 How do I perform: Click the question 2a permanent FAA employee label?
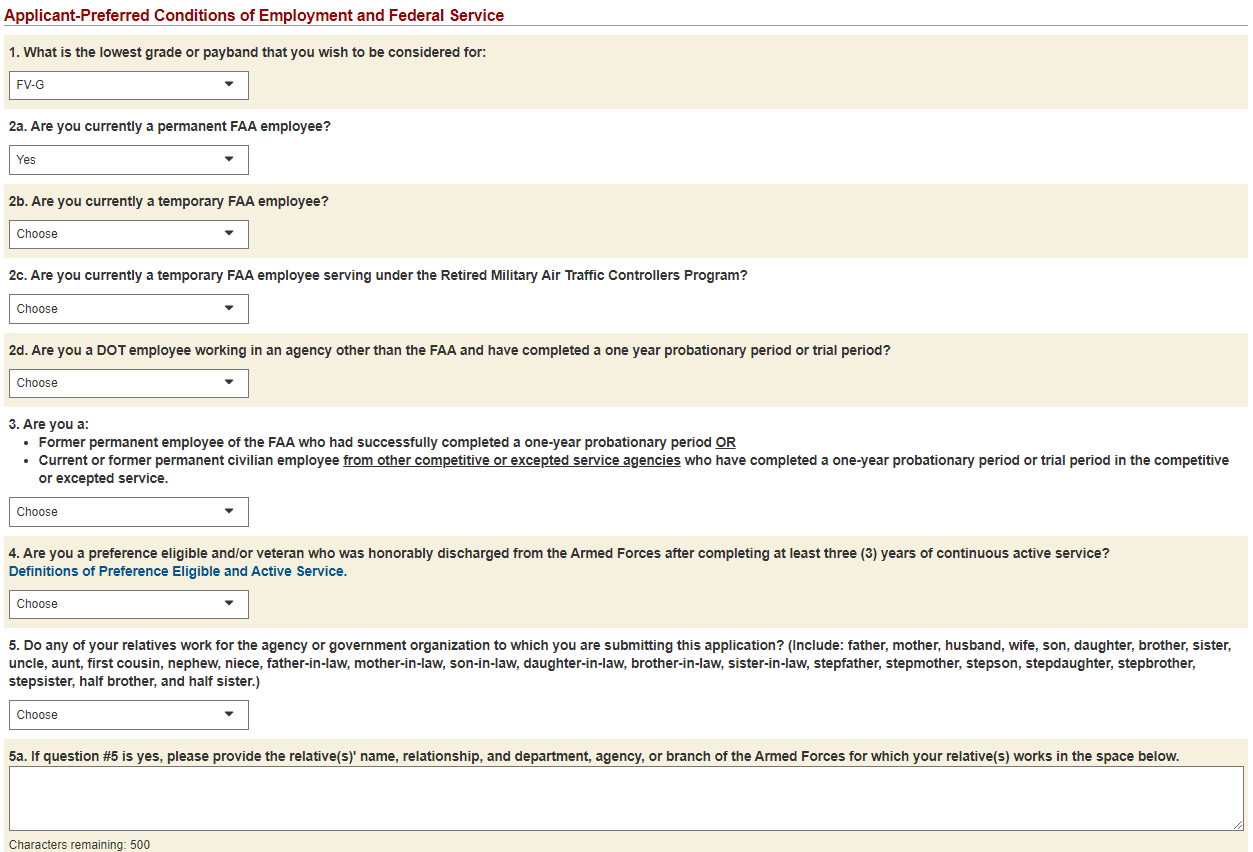click(x=169, y=127)
